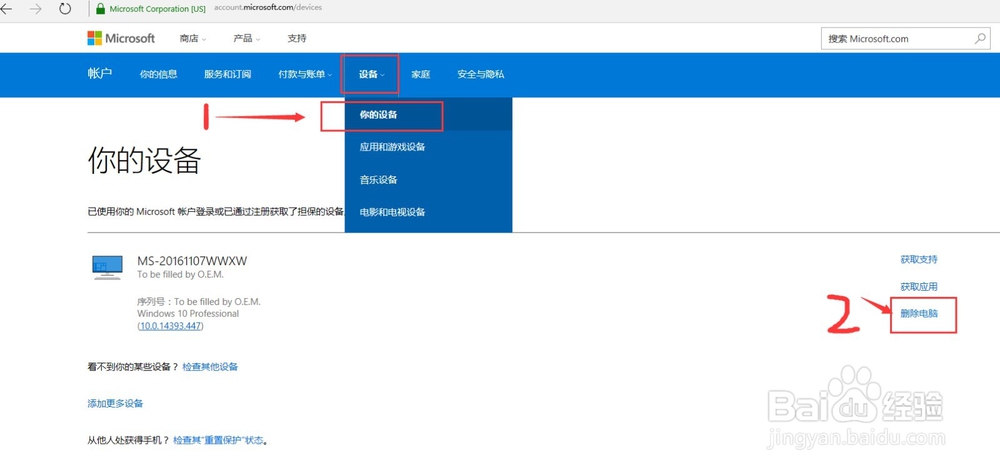Click the Microsoft logo
The image size is (1000, 472).
[121, 38]
